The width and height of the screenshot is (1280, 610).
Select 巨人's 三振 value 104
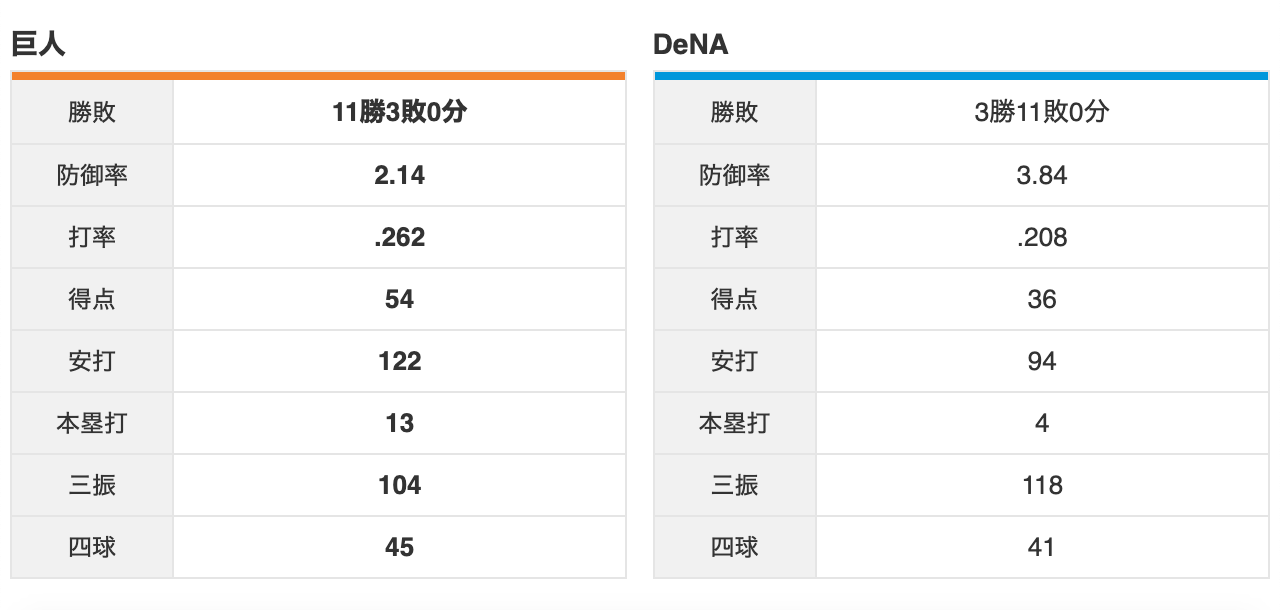pos(399,485)
